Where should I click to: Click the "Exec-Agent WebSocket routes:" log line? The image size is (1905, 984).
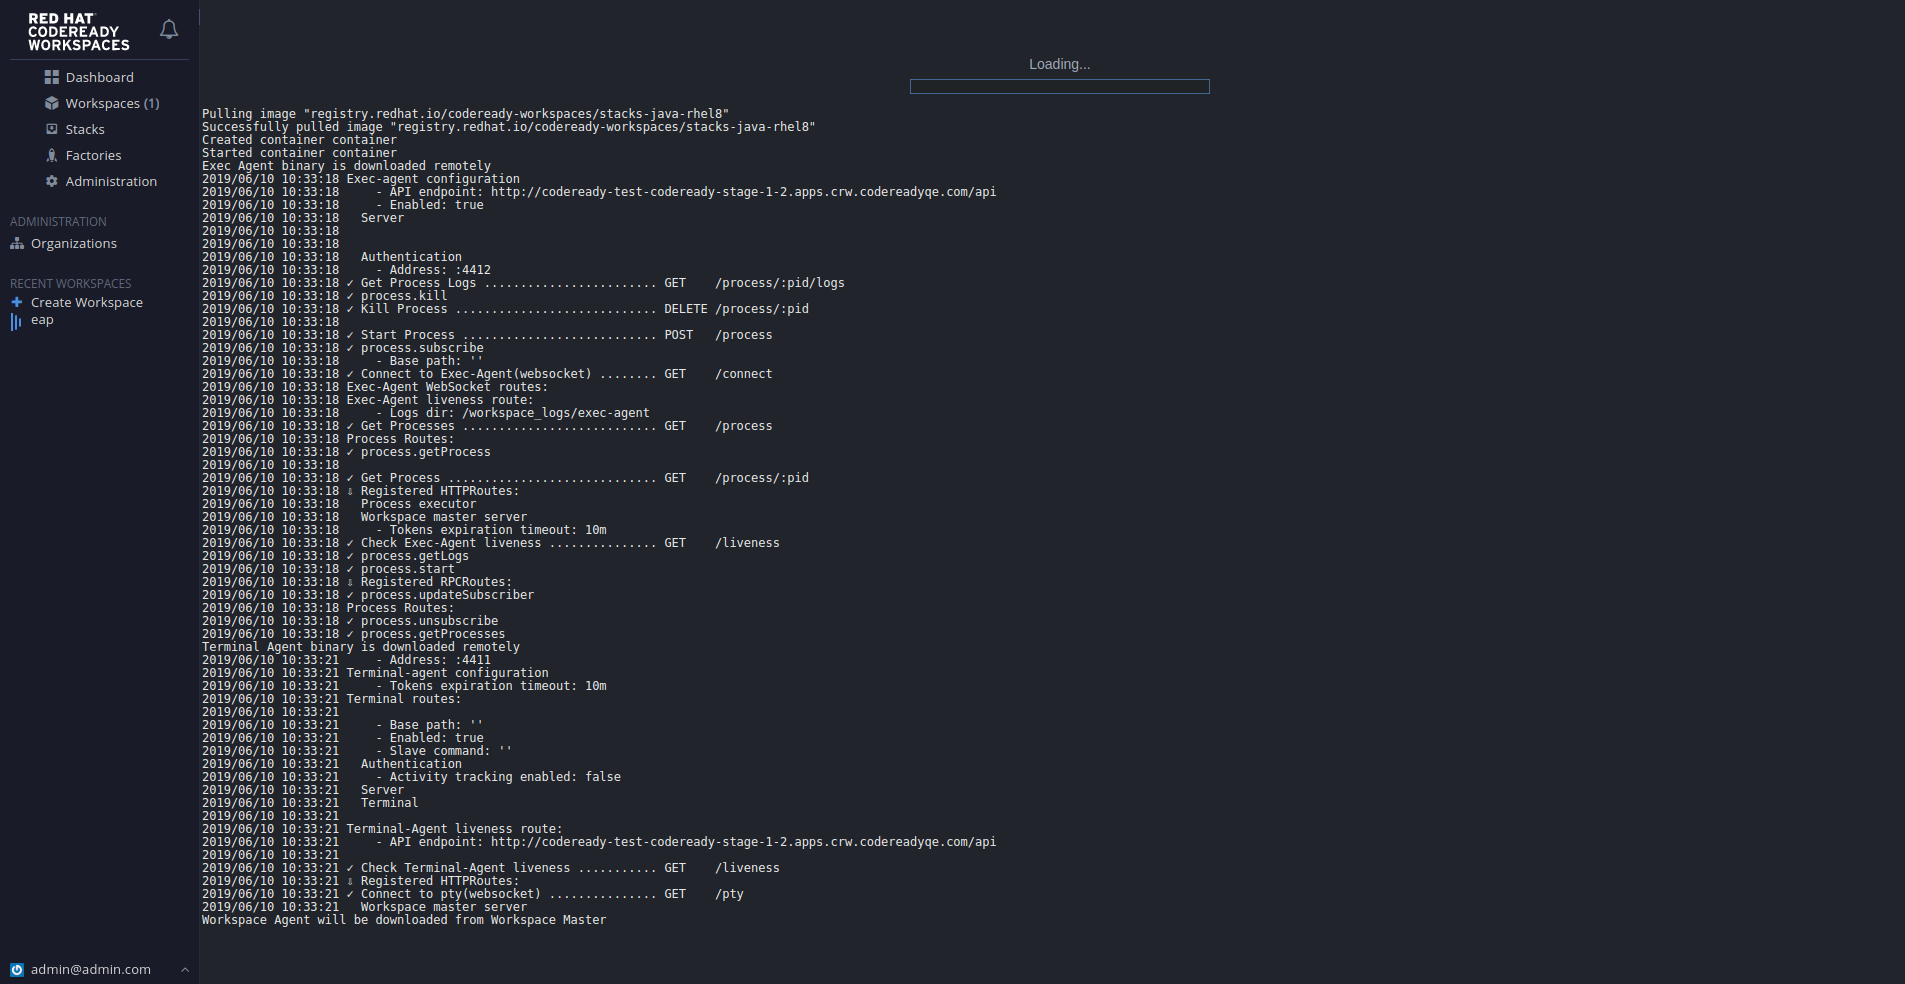[375, 387]
